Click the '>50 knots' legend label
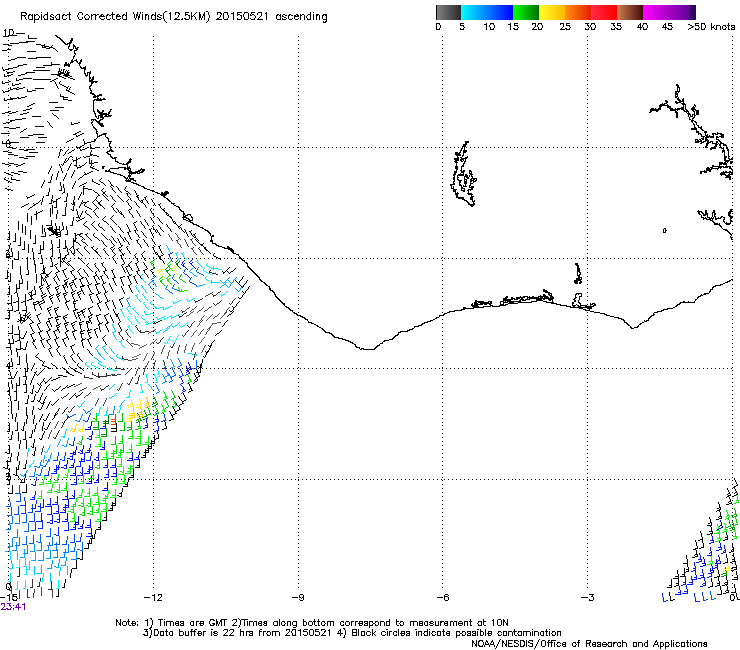The width and height of the screenshot is (740, 650). (x=711, y=27)
